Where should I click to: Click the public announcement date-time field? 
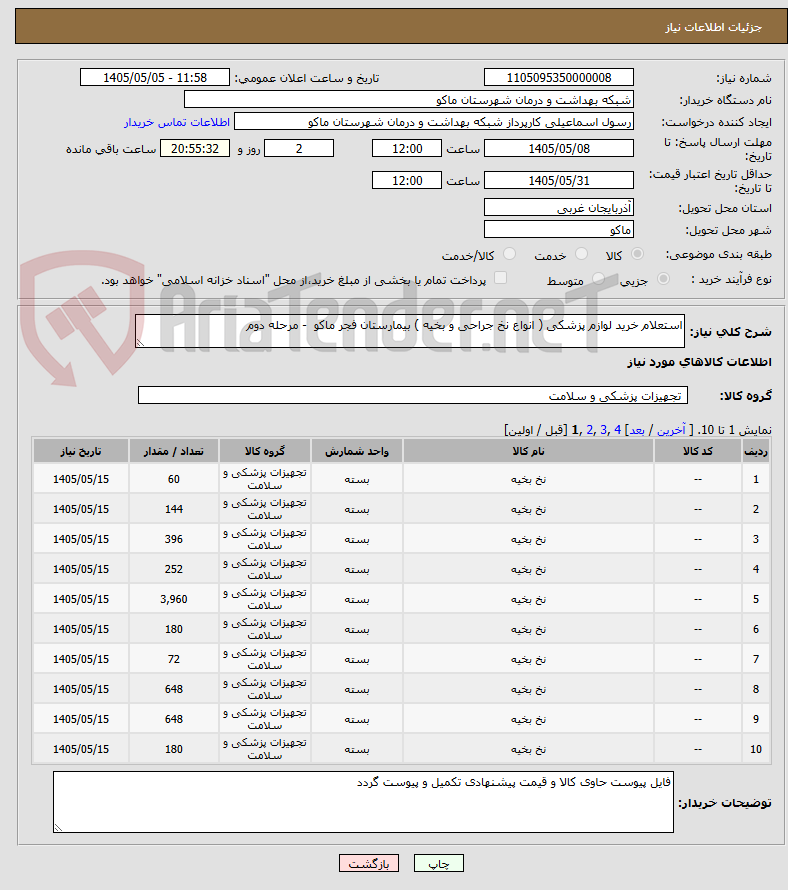pyautogui.click(x=155, y=77)
